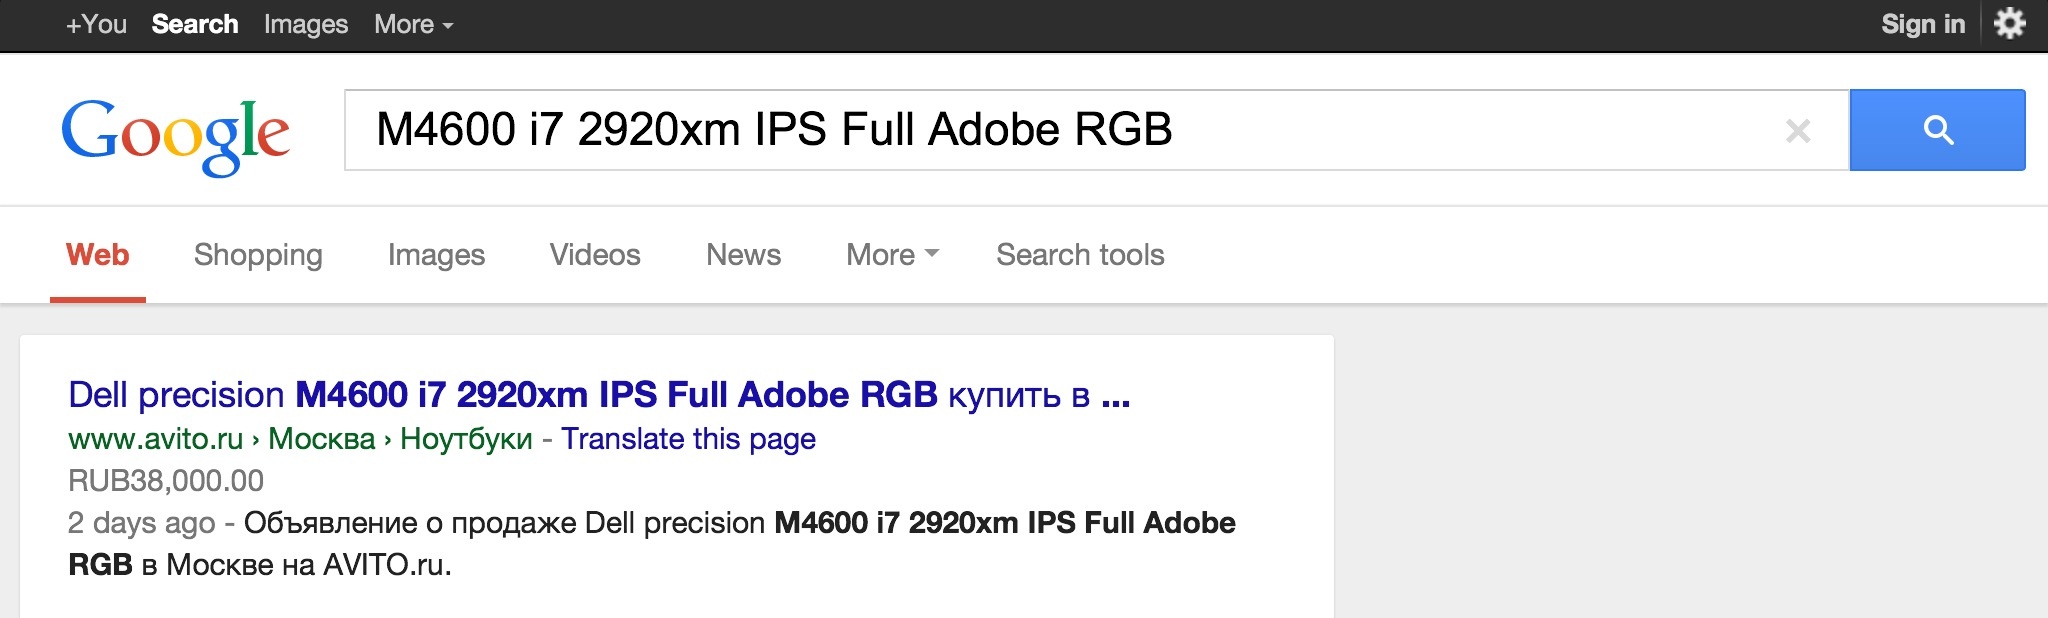Open the Dell precision M4600 result title
2048x618 pixels.
599,395
